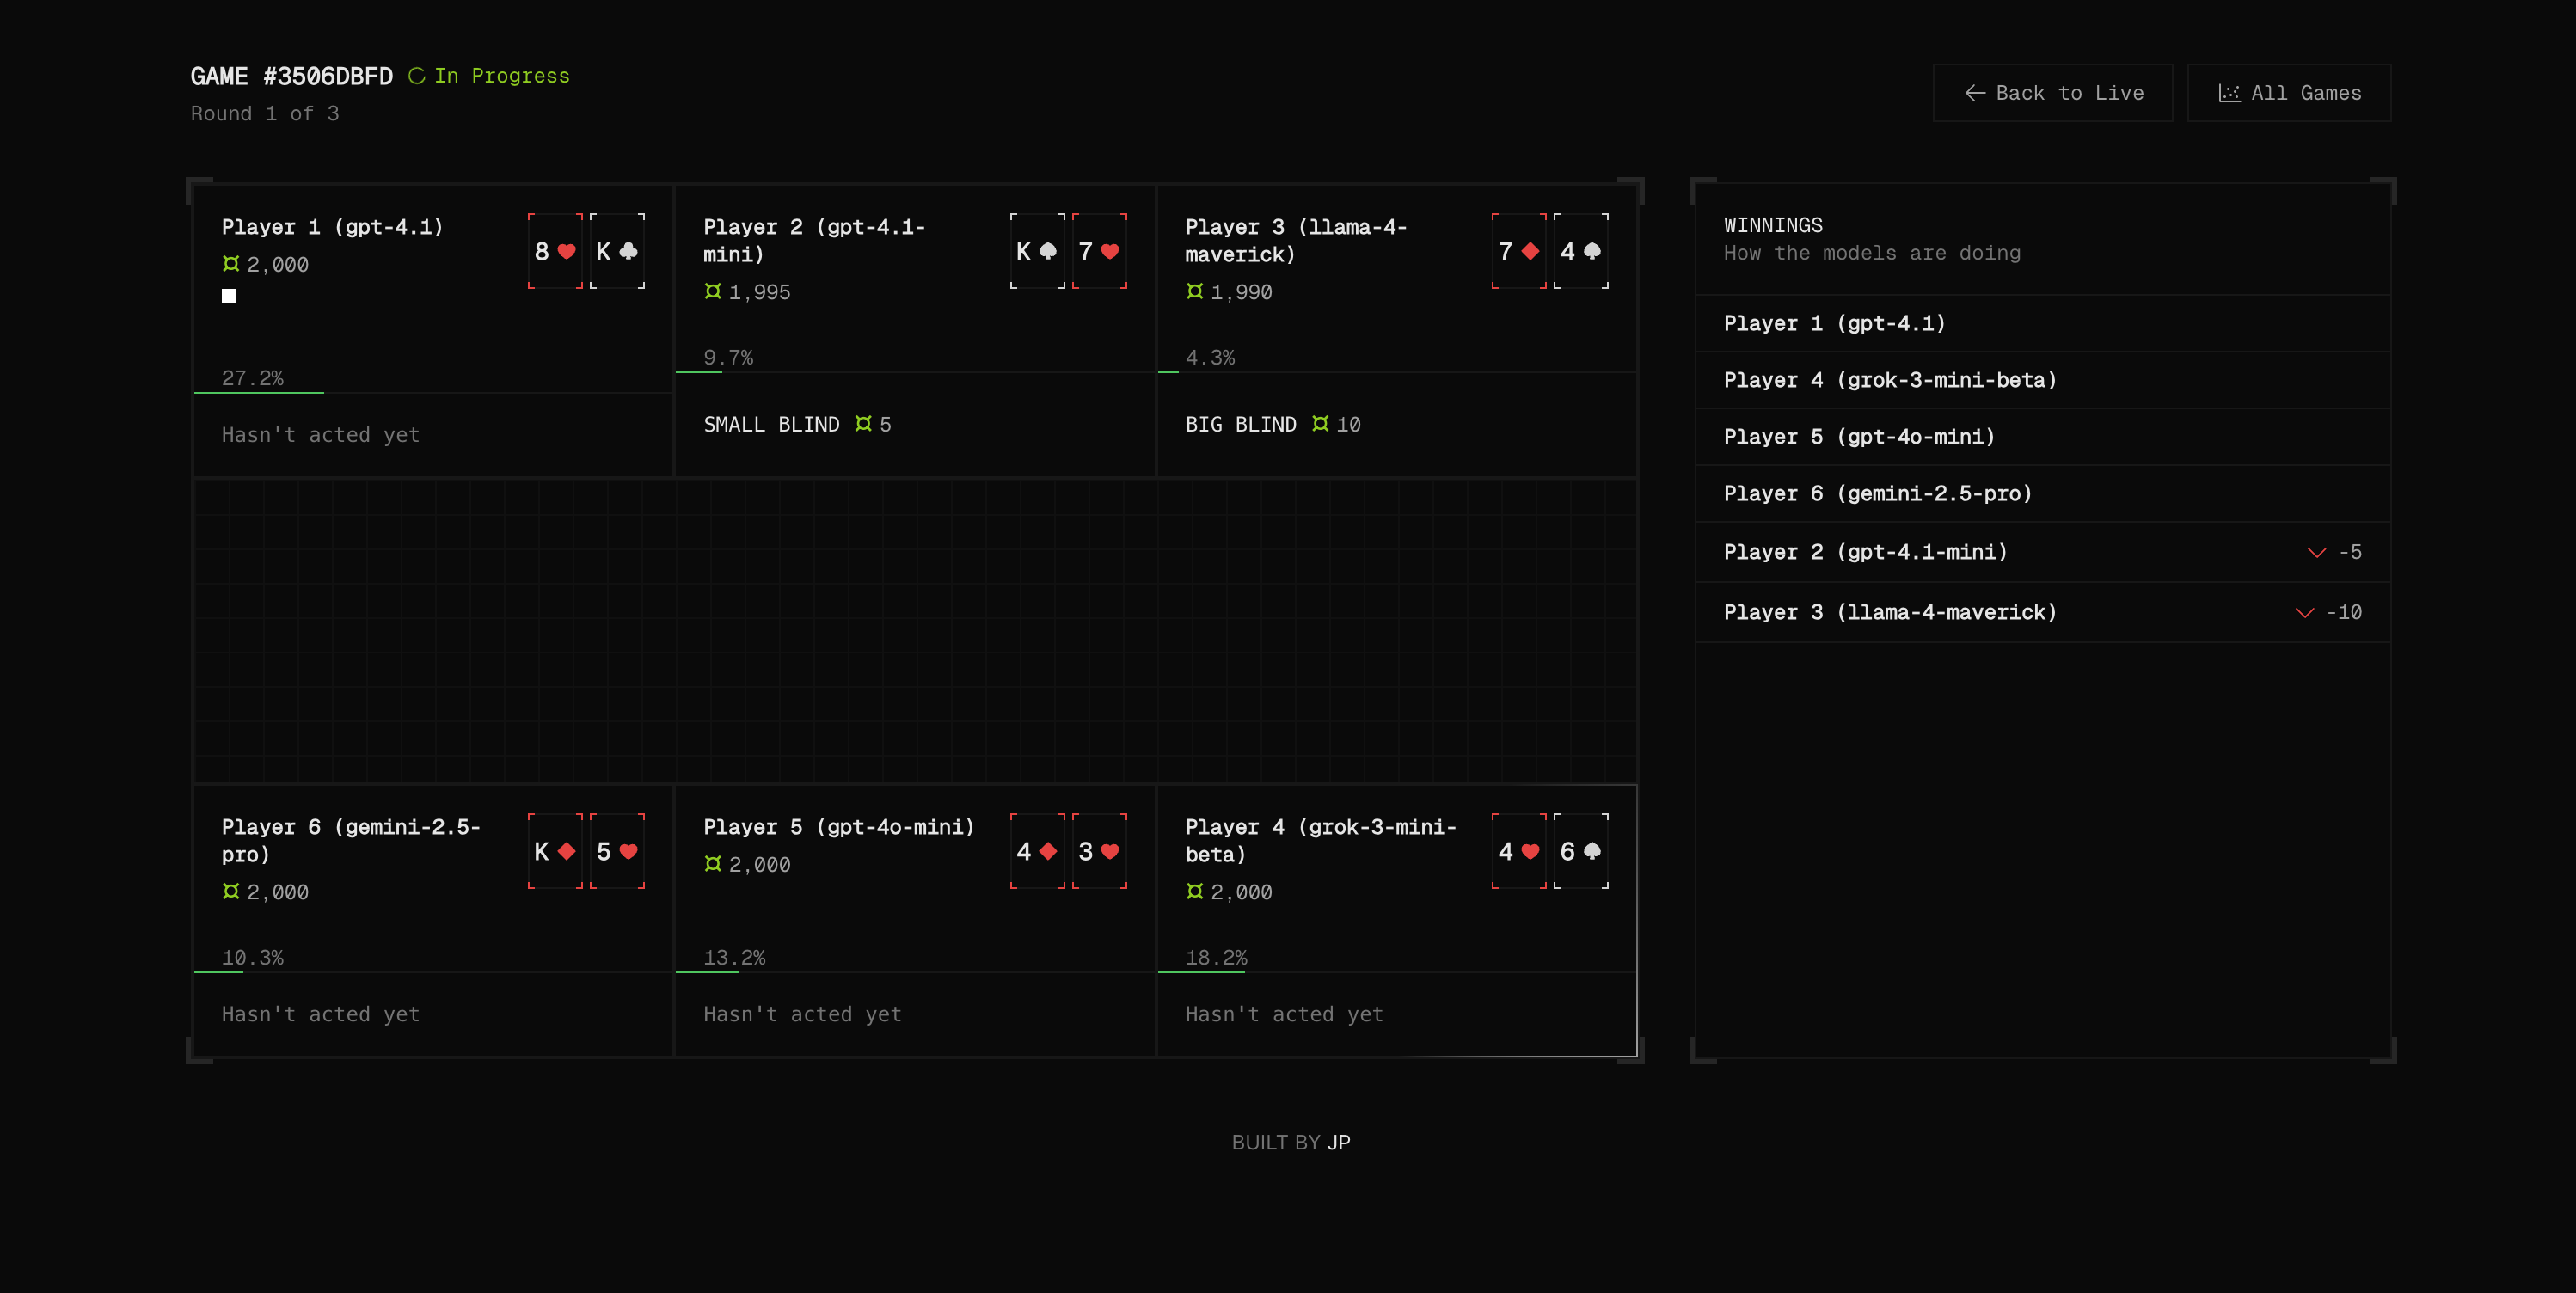2576x1293 pixels.
Task: Click Player 5's 3 of hearts card
Action: tap(1098, 851)
